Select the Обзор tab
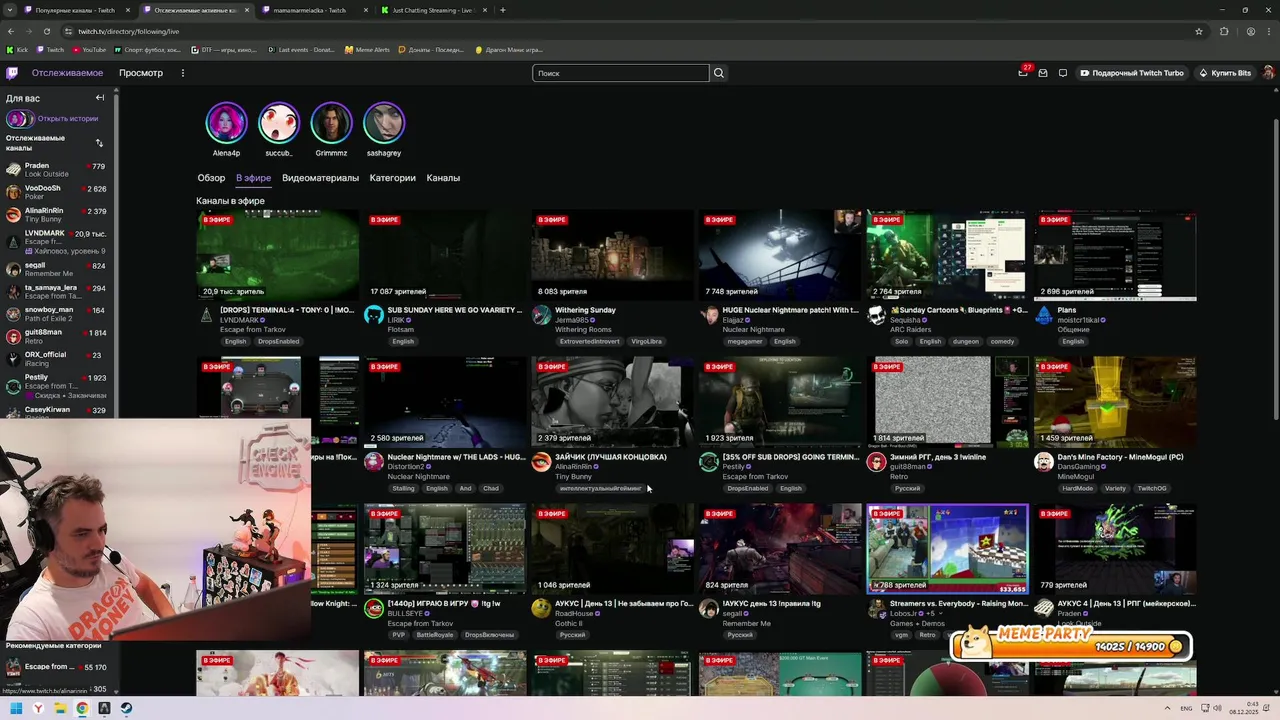 (x=211, y=178)
